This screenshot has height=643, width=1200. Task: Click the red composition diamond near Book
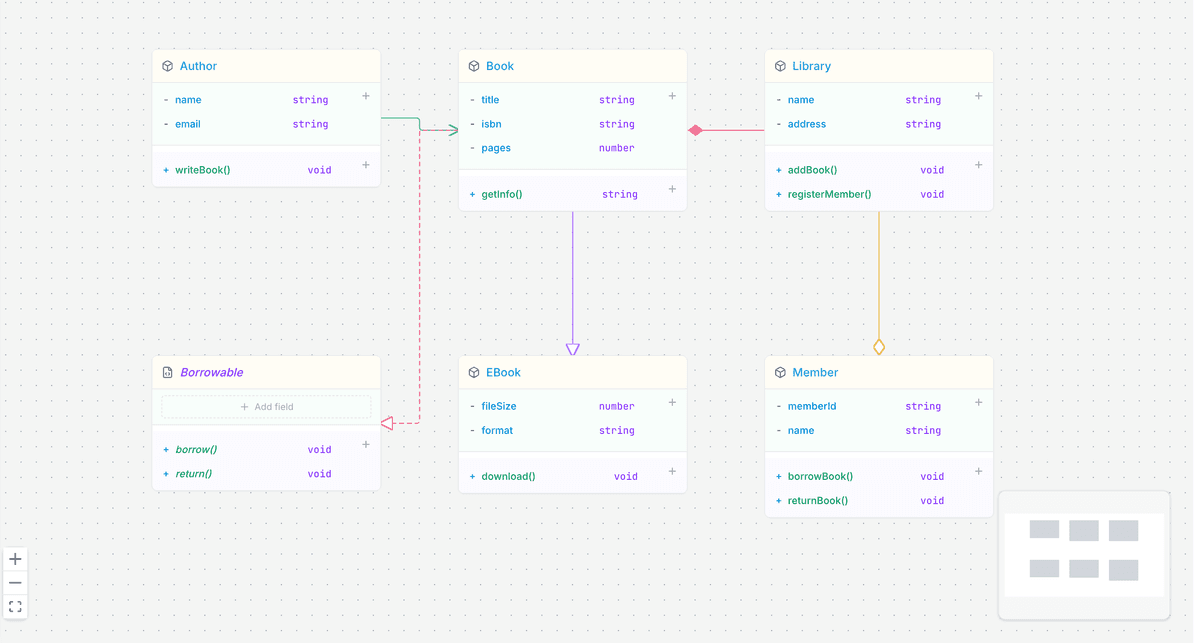696,130
